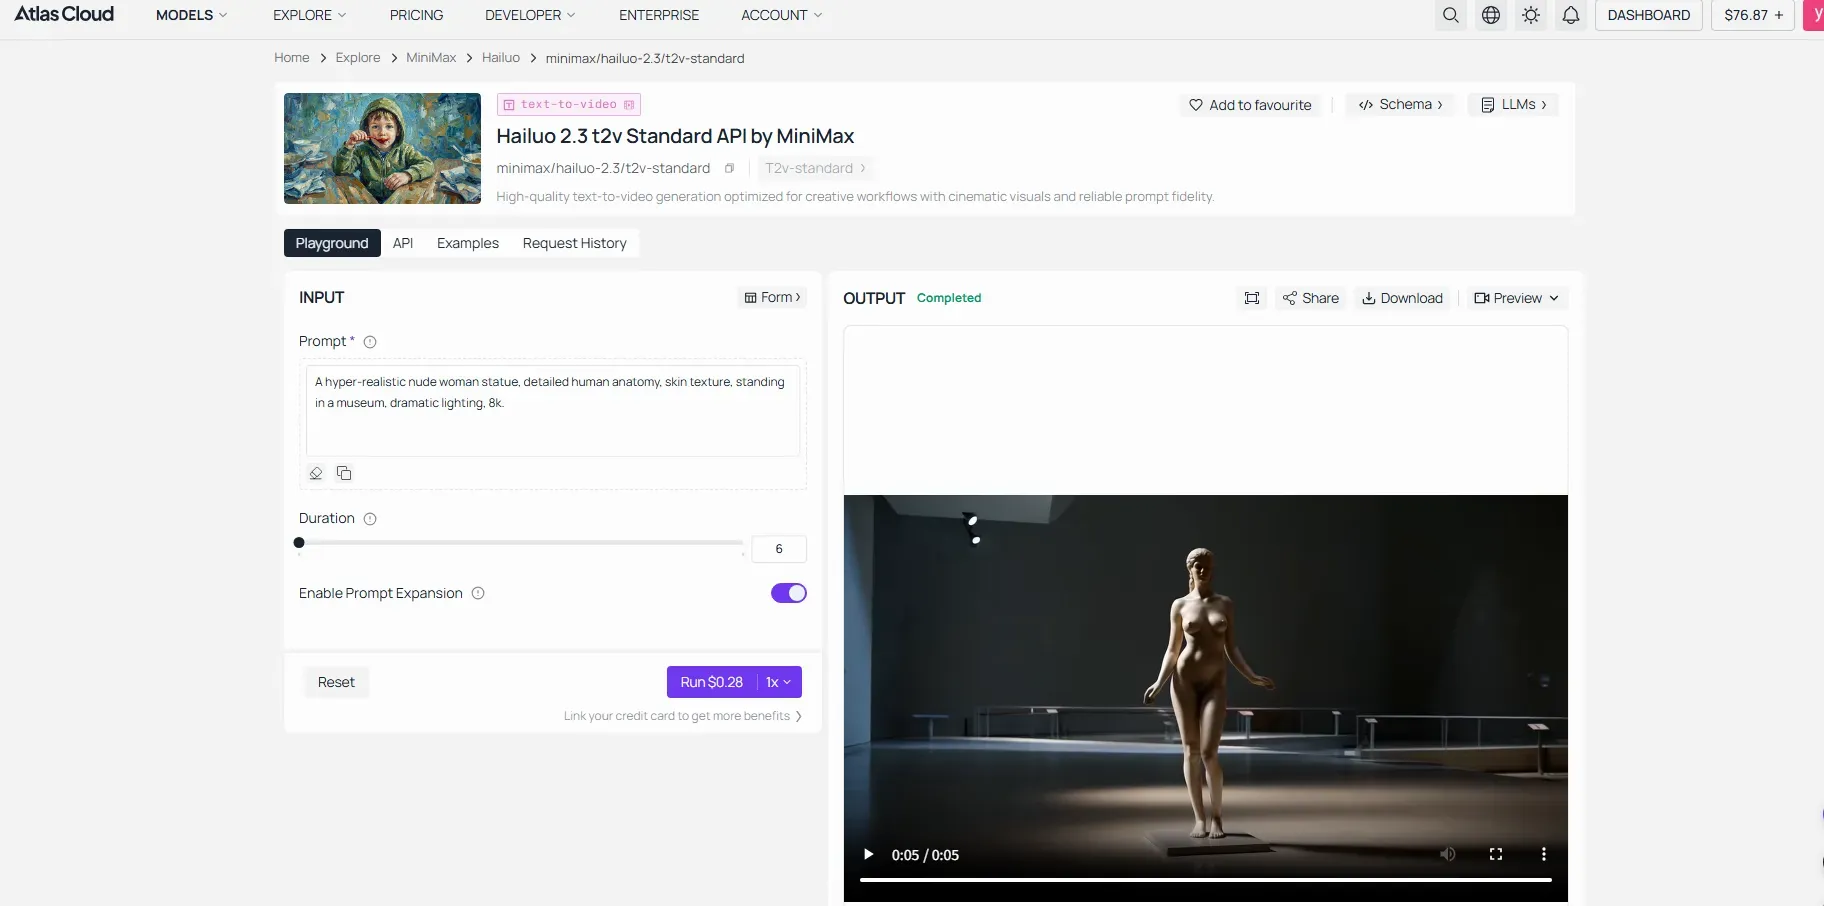1824x906 pixels.
Task: Click the Duration slider handle
Action: click(299, 543)
